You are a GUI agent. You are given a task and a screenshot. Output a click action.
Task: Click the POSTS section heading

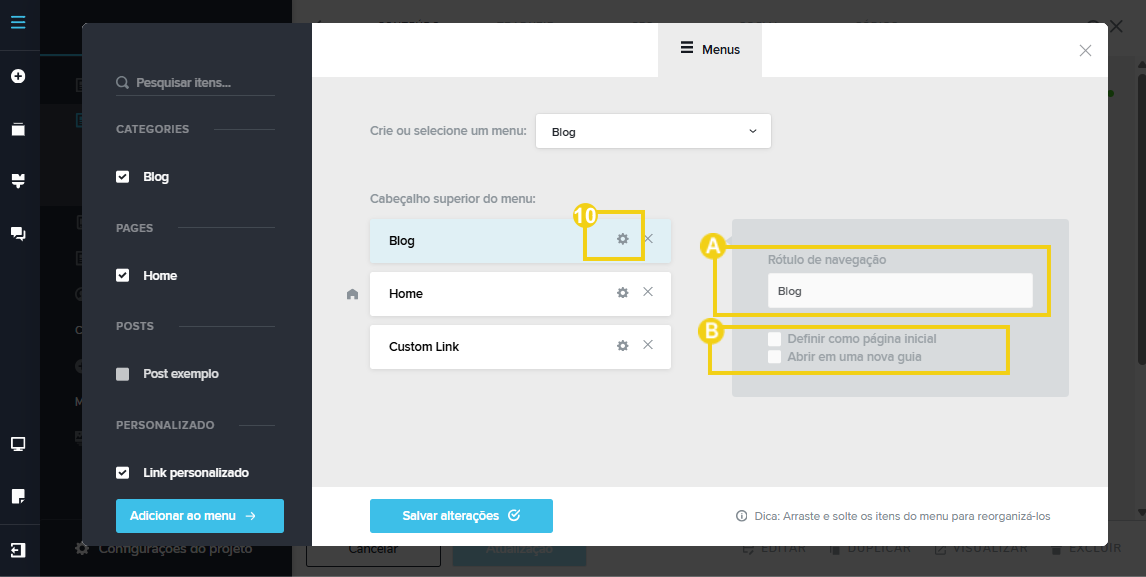pyautogui.click(x=135, y=326)
